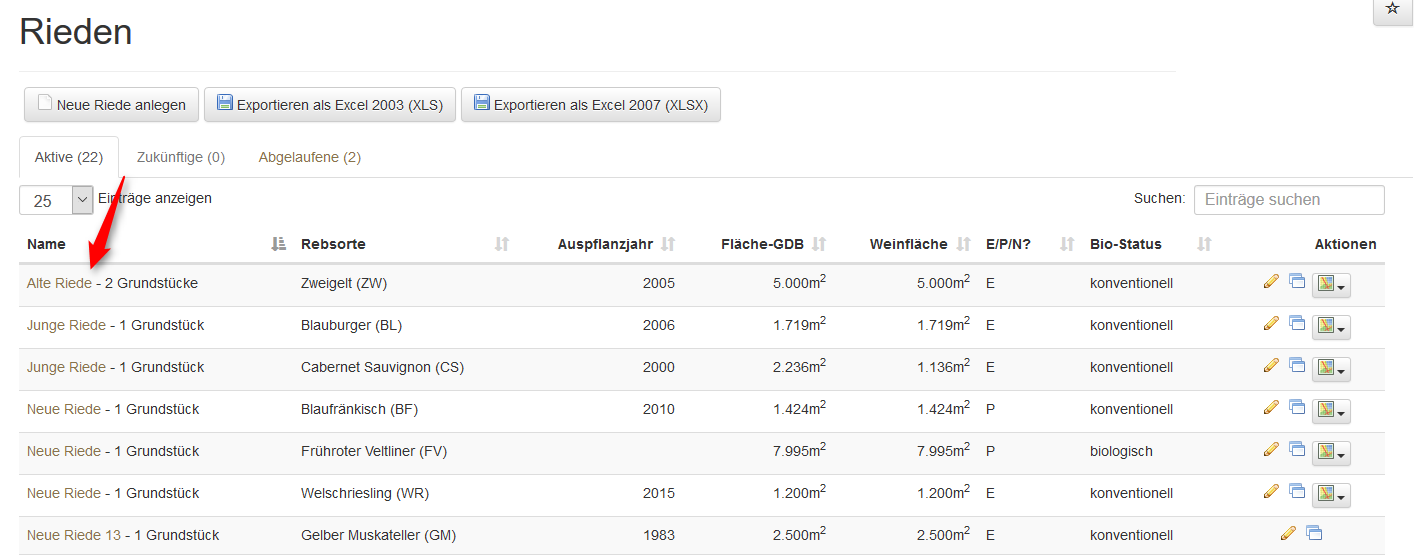Click Neue Riede anlegen button
1420x557 pixels.
click(x=111, y=105)
